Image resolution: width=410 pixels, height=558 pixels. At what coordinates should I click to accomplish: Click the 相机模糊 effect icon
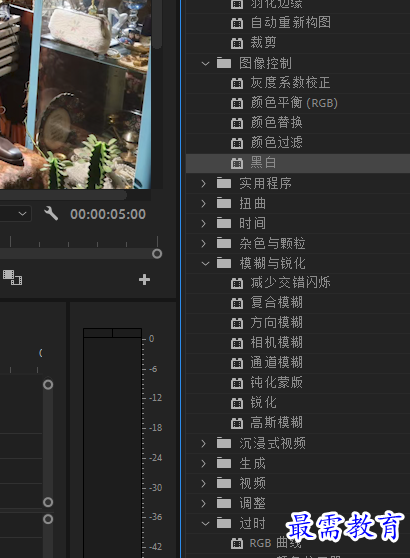click(237, 343)
